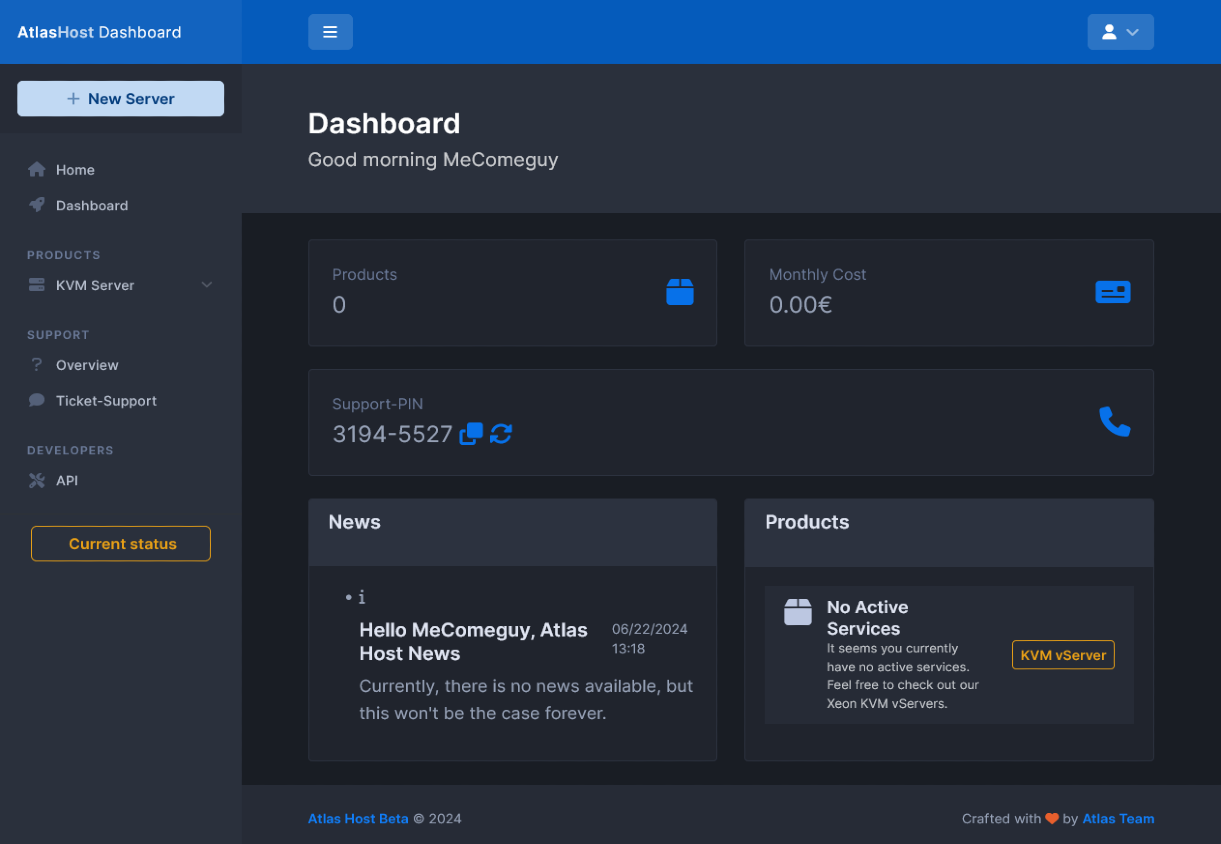
Task: Regenerate the Support-PIN via refresh icon
Action: coord(501,434)
